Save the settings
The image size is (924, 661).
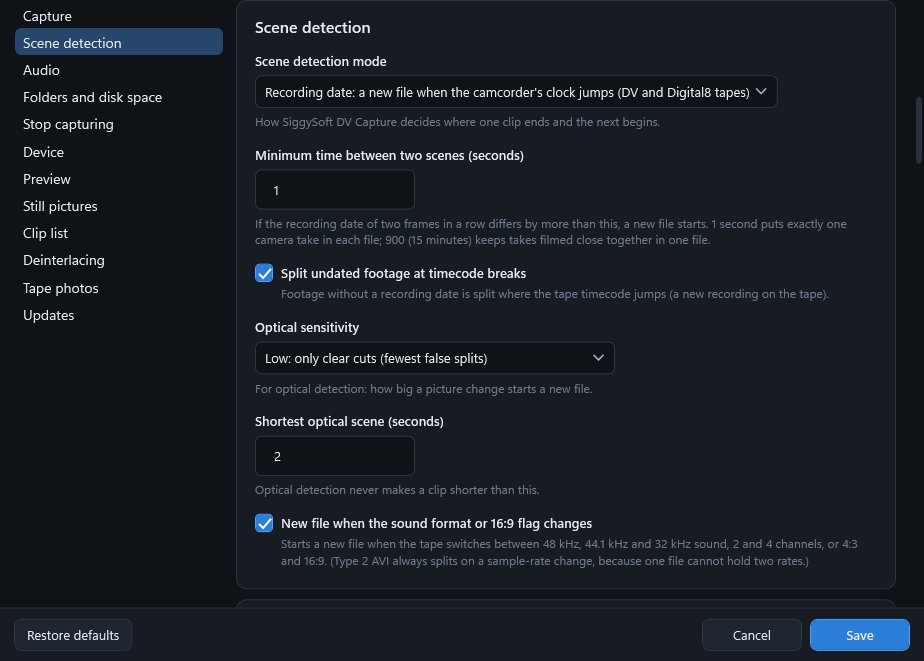coord(860,635)
